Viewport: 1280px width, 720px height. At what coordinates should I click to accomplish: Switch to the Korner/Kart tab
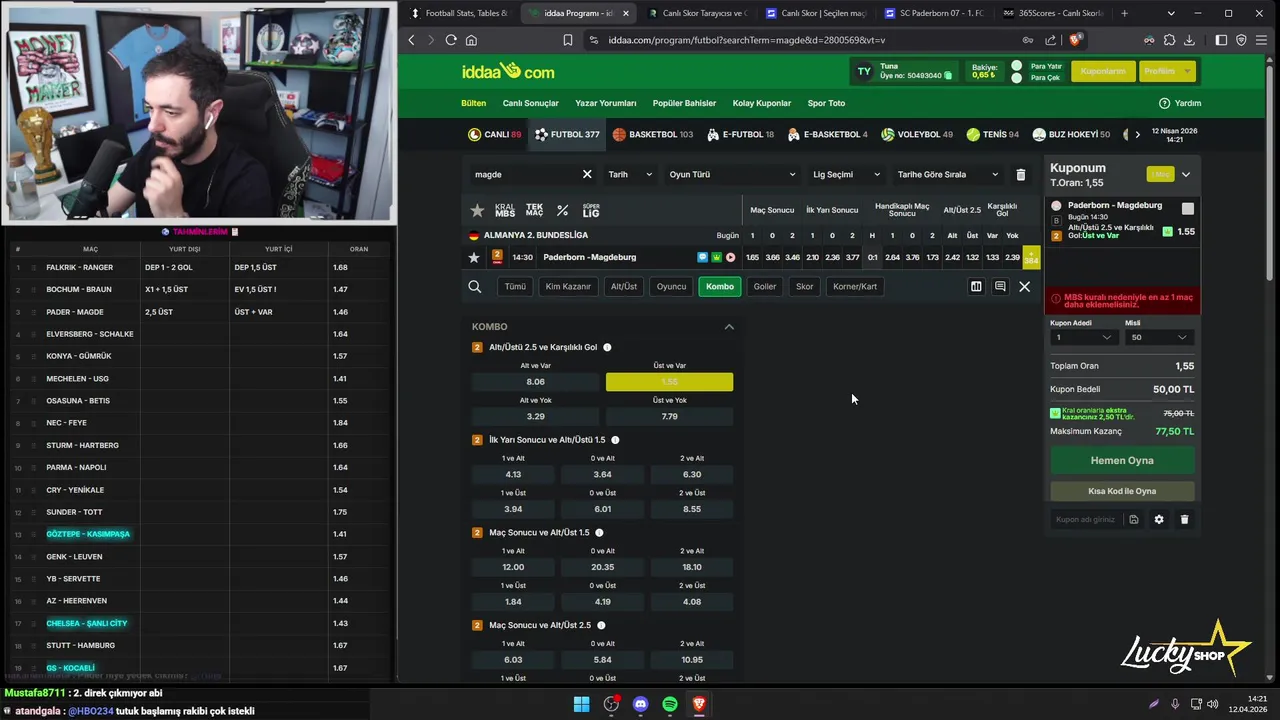pos(855,287)
